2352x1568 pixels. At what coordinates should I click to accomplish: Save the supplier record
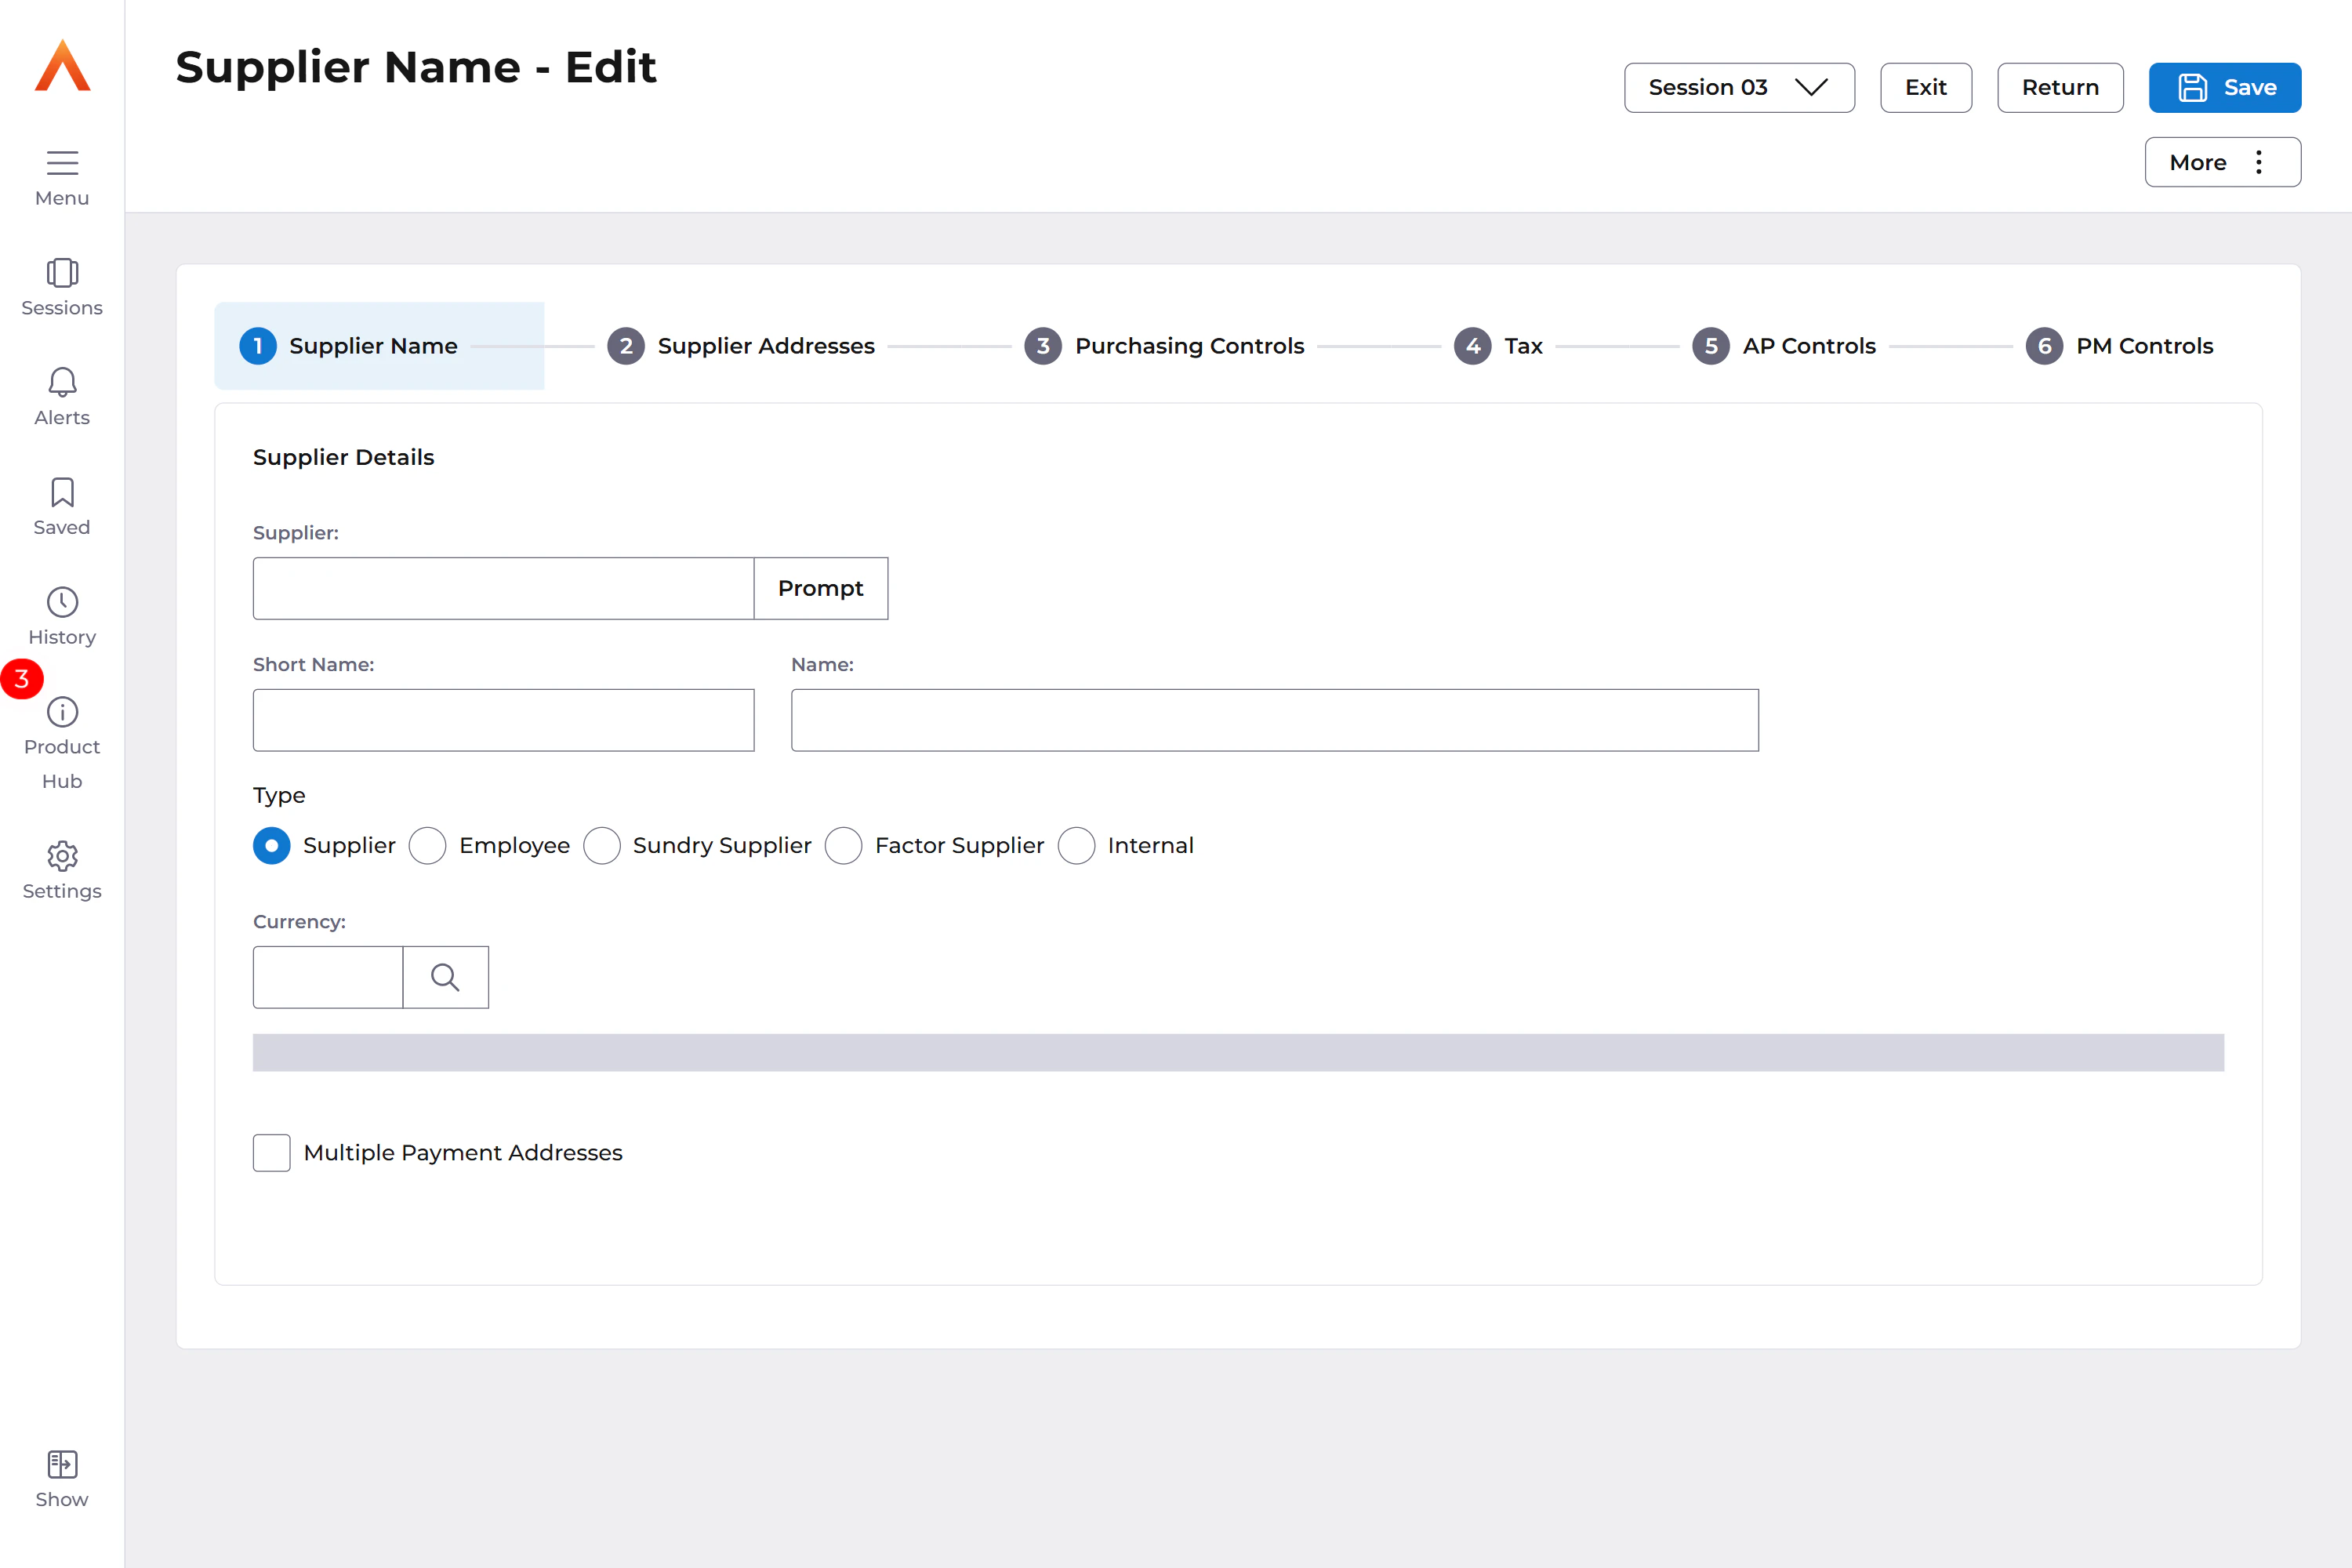click(x=2224, y=87)
